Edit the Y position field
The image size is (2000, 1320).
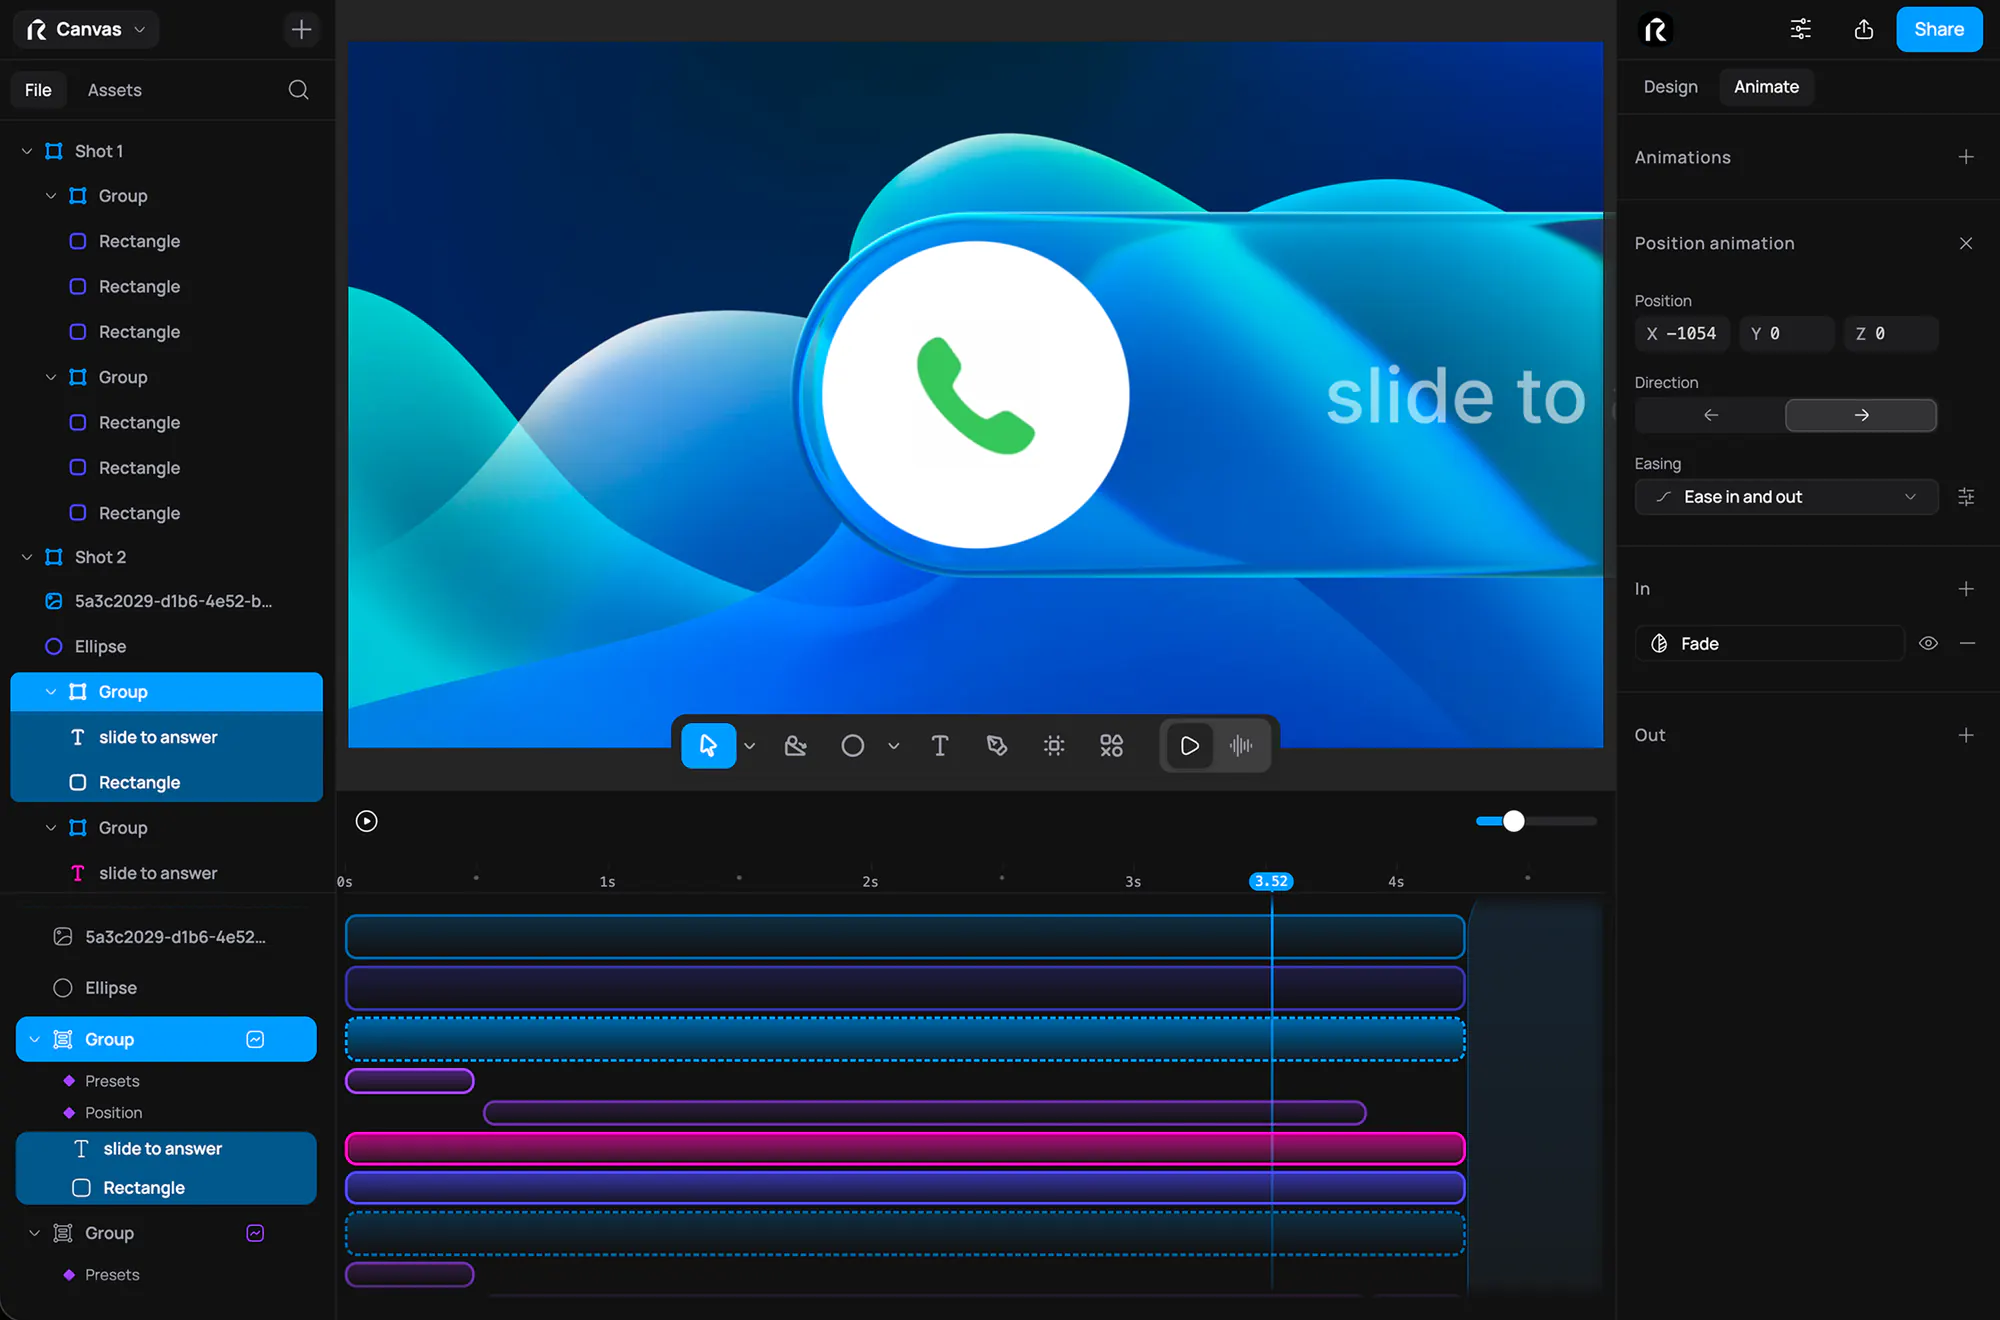pos(1786,334)
